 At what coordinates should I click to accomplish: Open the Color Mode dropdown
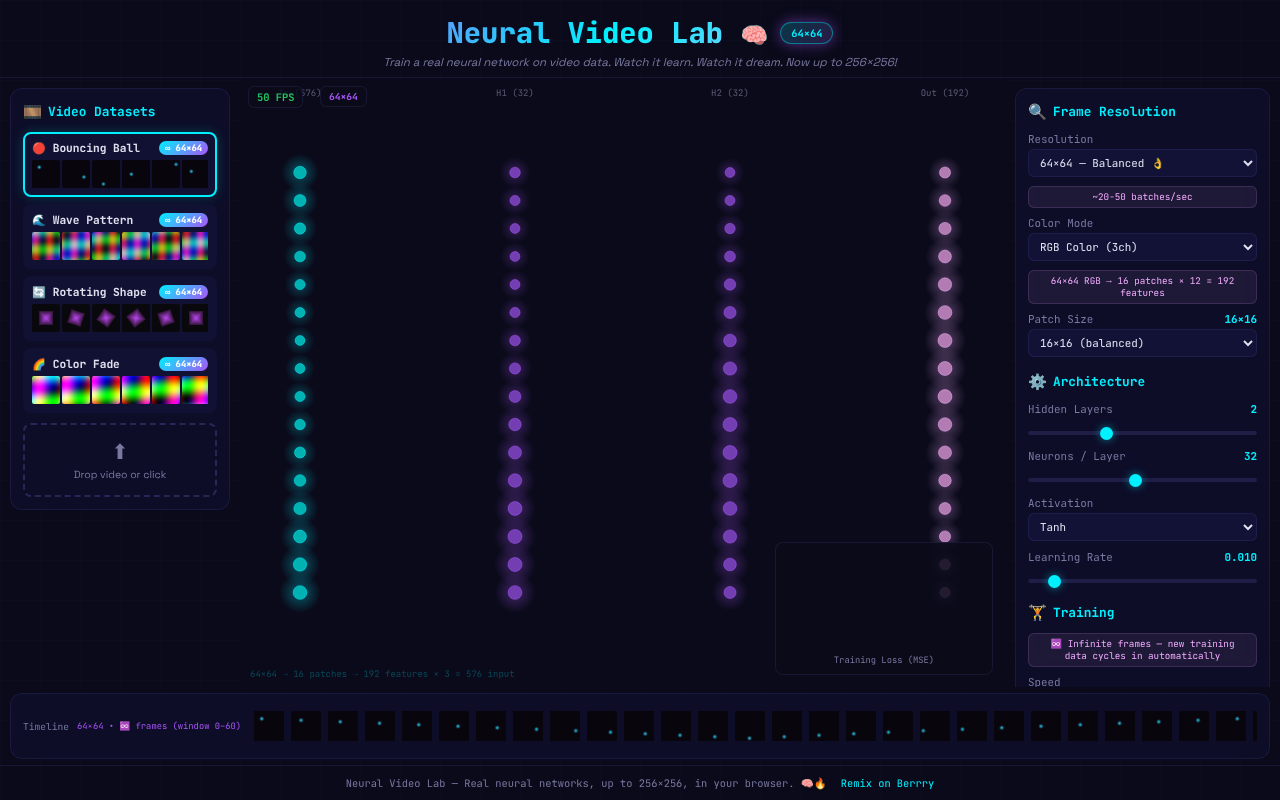(x=1142, y=247)
